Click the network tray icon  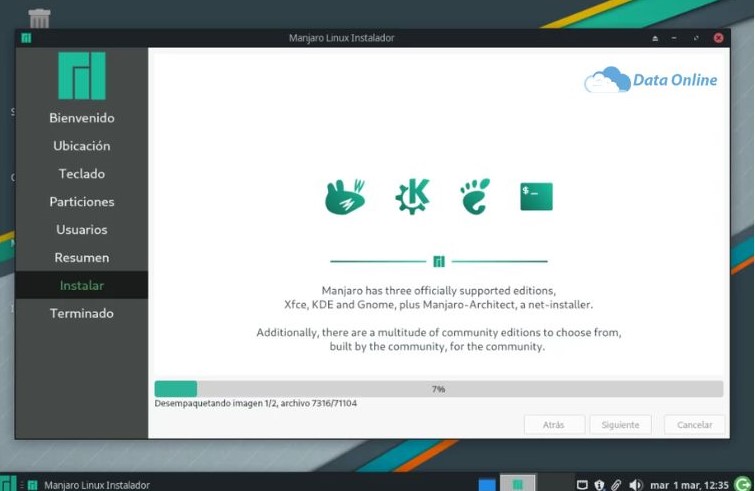582,485
